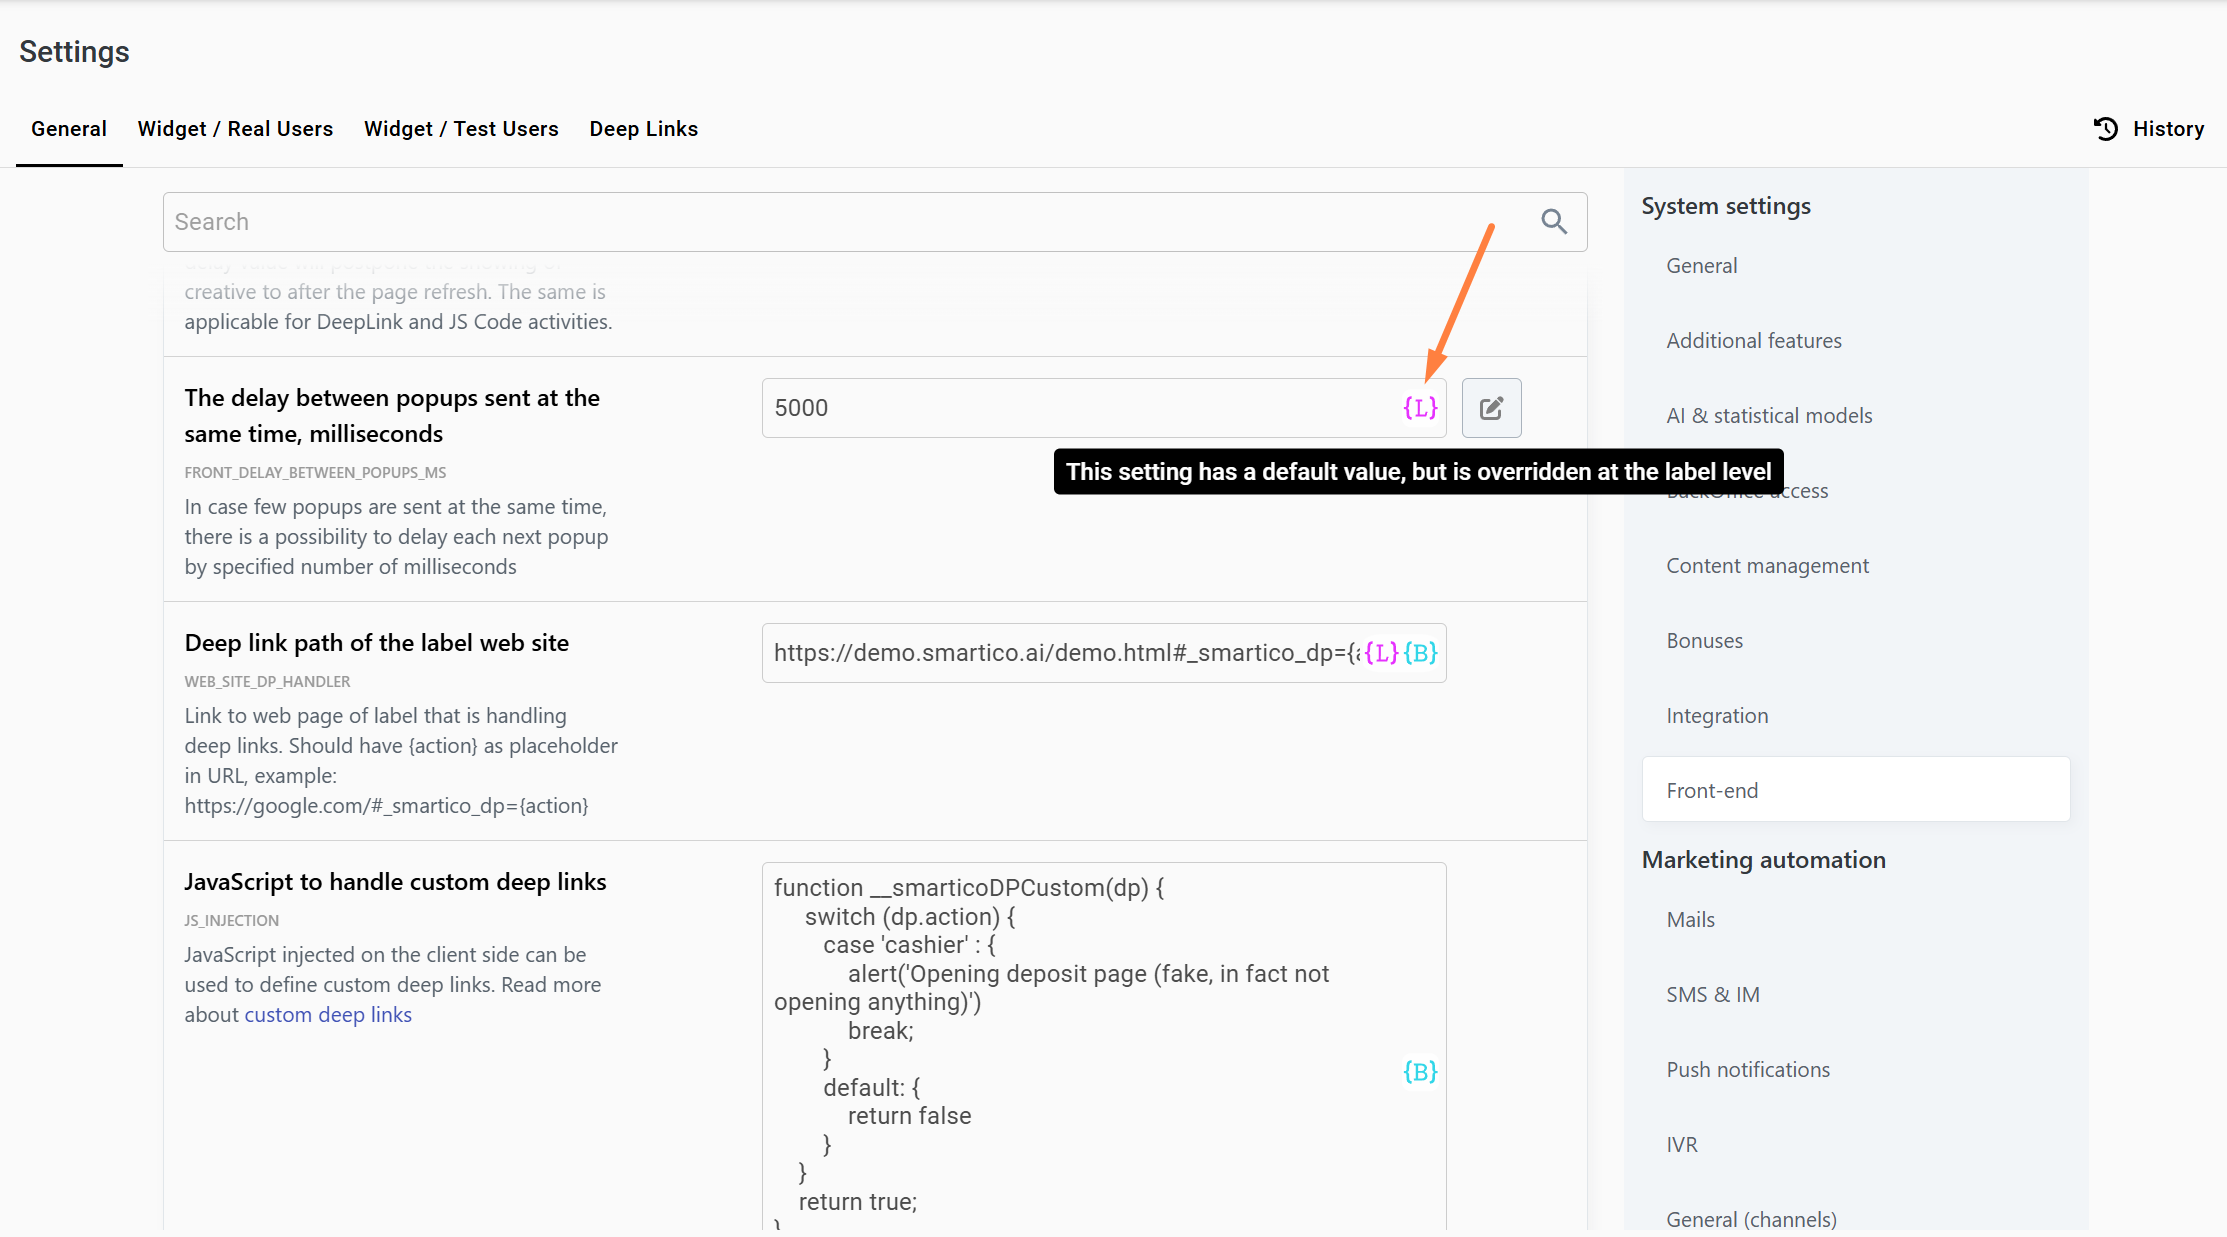This screenshot has width=2227, height=1237.
Task: Click the {B} badge in deep link path field
Action: (1420, 653)
